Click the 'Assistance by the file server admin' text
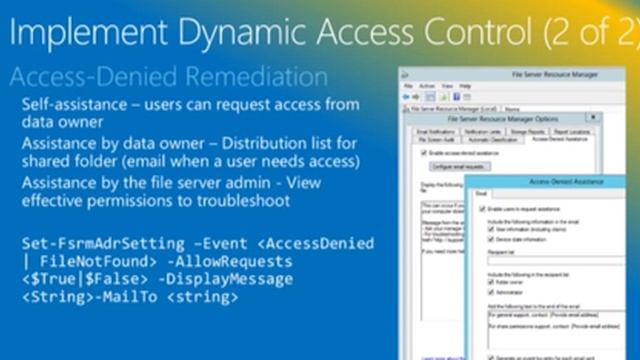640x360 pixels. tap(171, 191)
